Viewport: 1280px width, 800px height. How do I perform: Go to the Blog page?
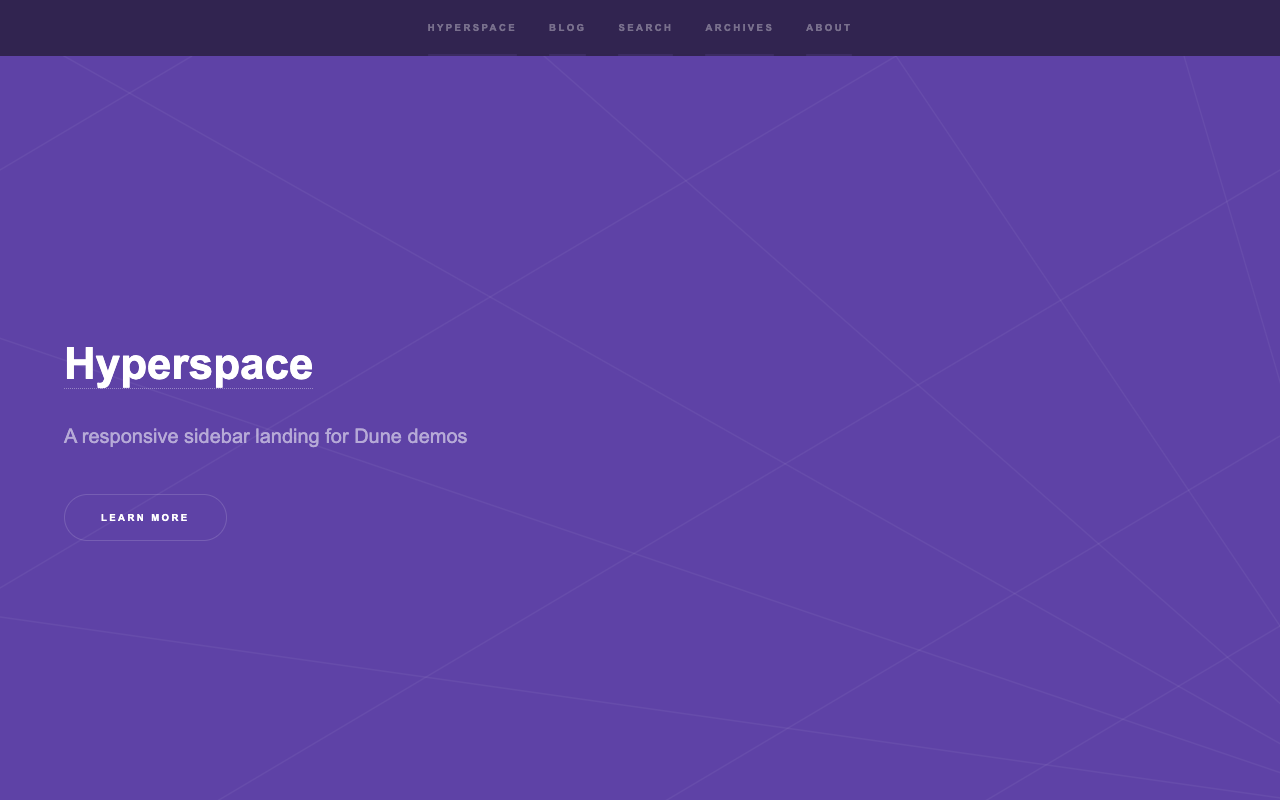567,28
